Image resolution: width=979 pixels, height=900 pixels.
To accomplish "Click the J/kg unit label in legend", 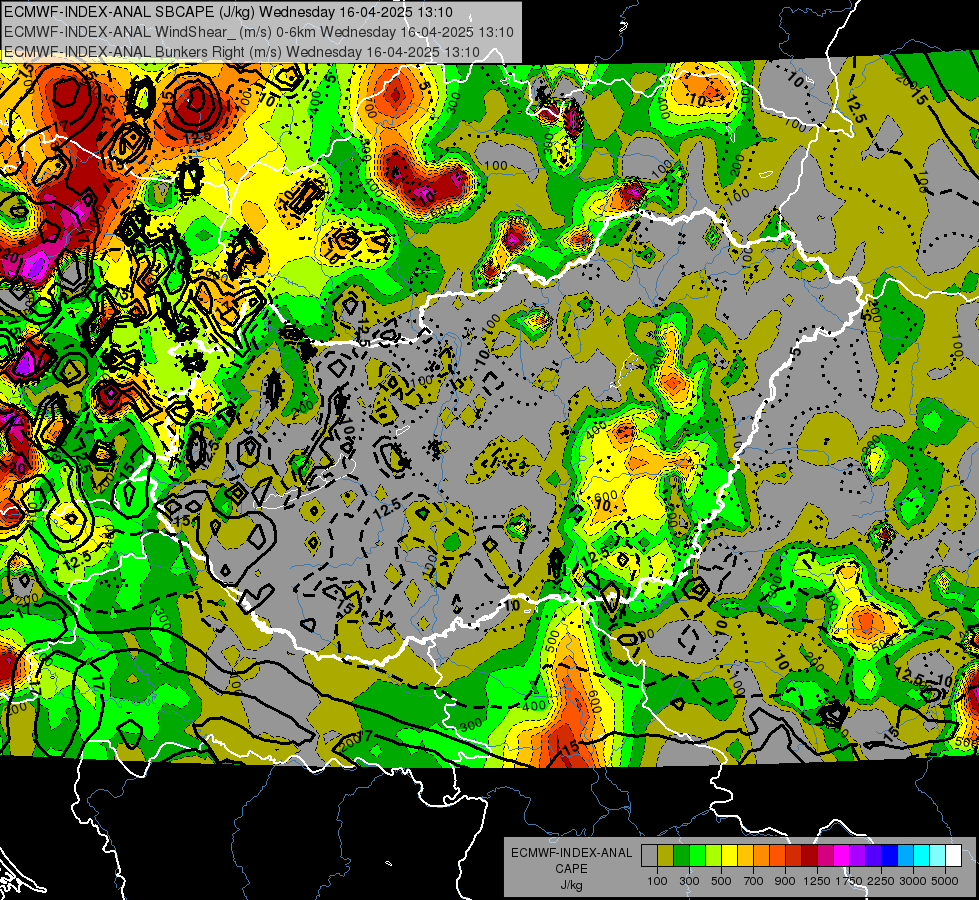I will point(571,886).
